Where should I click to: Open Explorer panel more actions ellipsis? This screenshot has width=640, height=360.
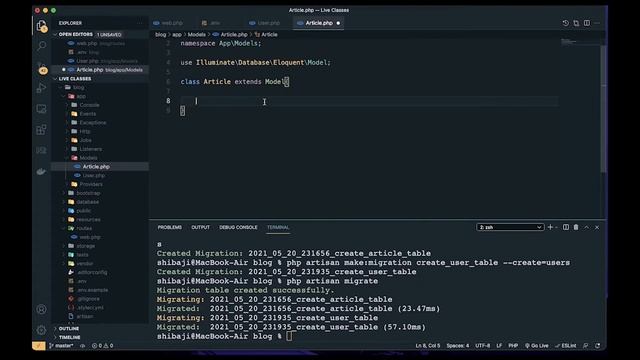(140, 23)
